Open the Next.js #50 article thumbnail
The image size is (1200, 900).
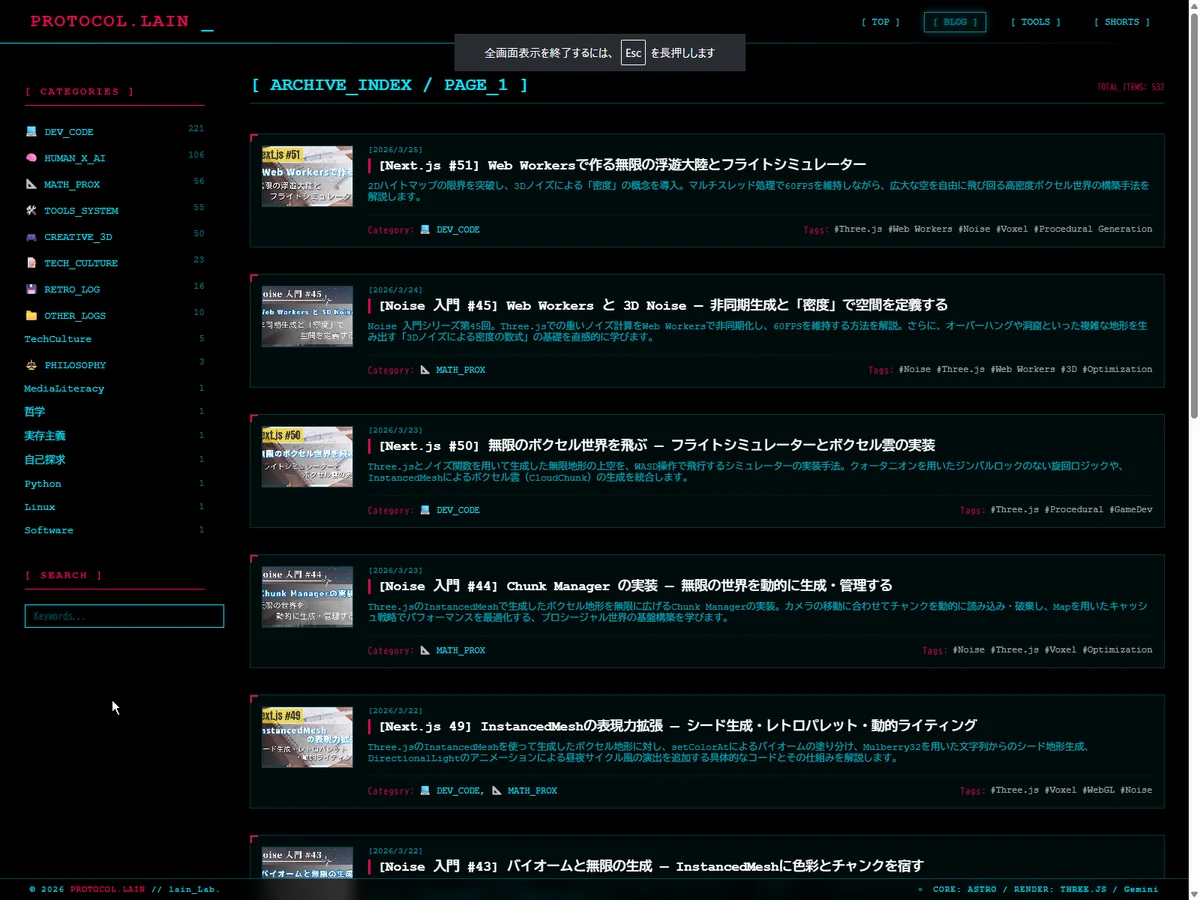[307, 457]
